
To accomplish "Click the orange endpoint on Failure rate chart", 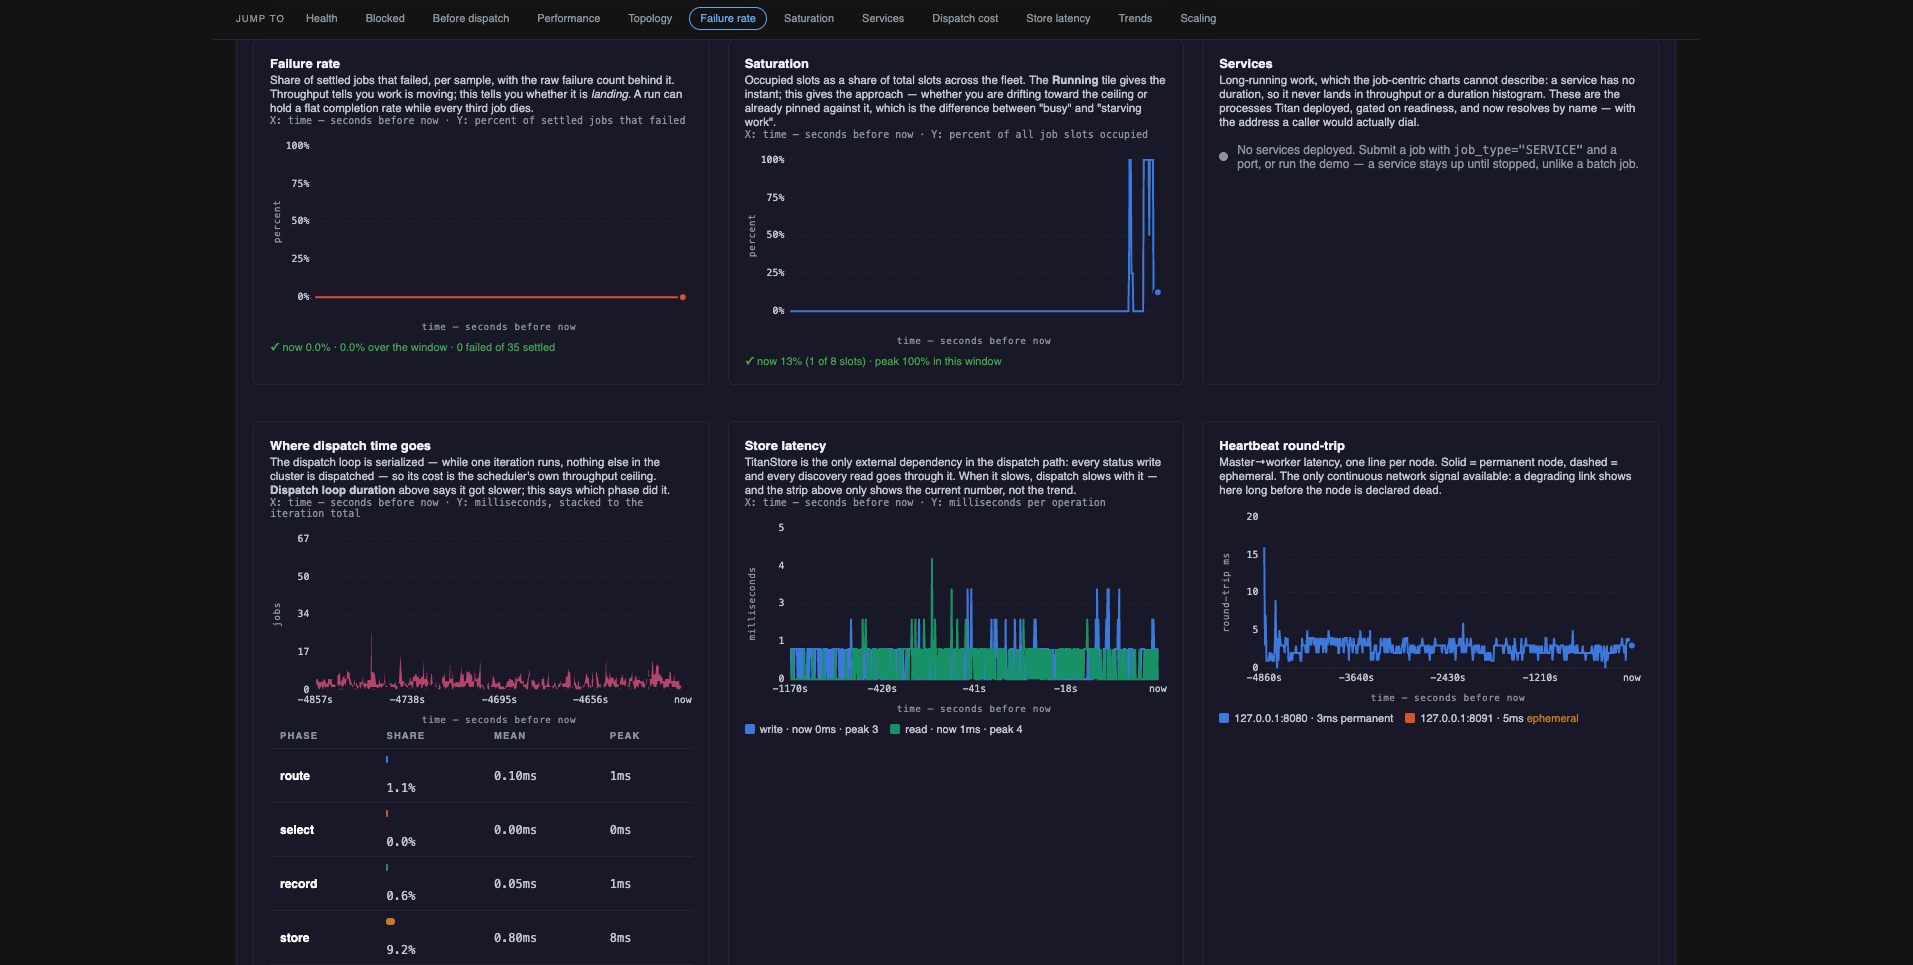I will pos(683,297).
